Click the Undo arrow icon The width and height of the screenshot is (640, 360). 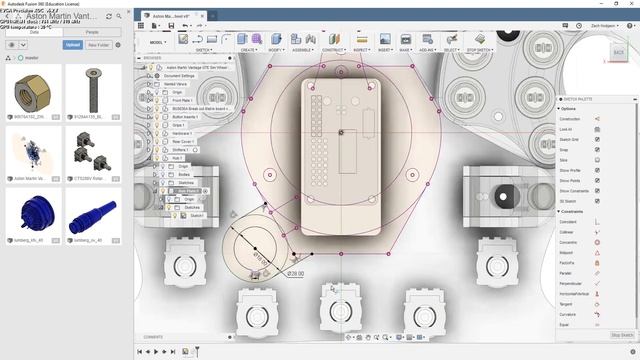[185, 26]
